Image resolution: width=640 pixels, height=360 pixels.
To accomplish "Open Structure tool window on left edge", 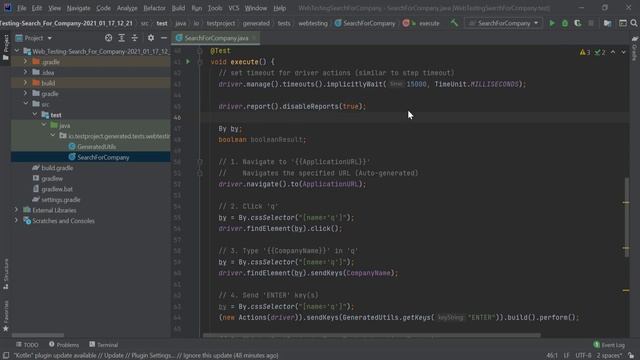I will point(6,274).
